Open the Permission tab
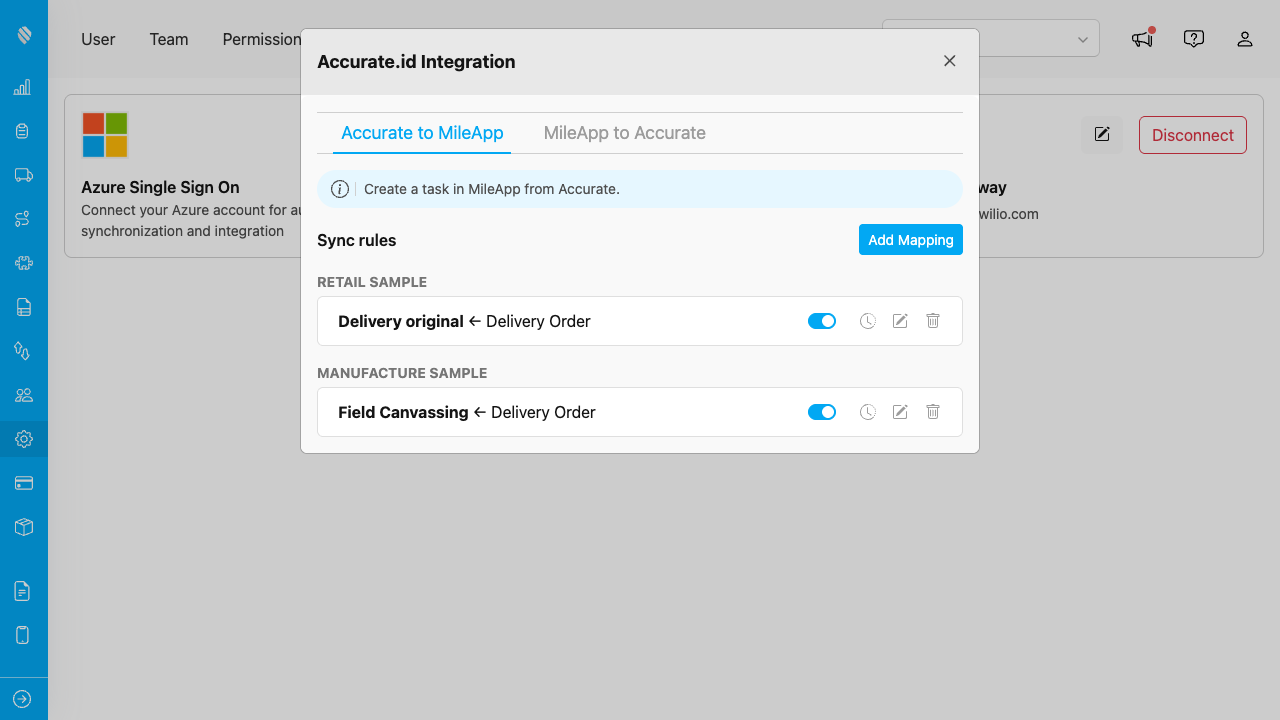 pyautogui.click(x=261, y=39)
